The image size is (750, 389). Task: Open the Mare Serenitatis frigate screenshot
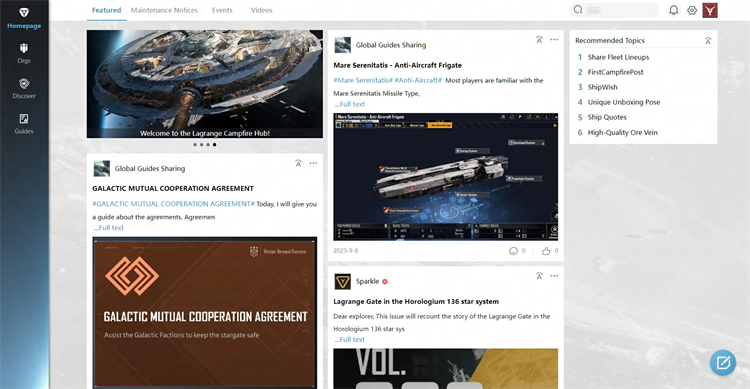[446, 177]
